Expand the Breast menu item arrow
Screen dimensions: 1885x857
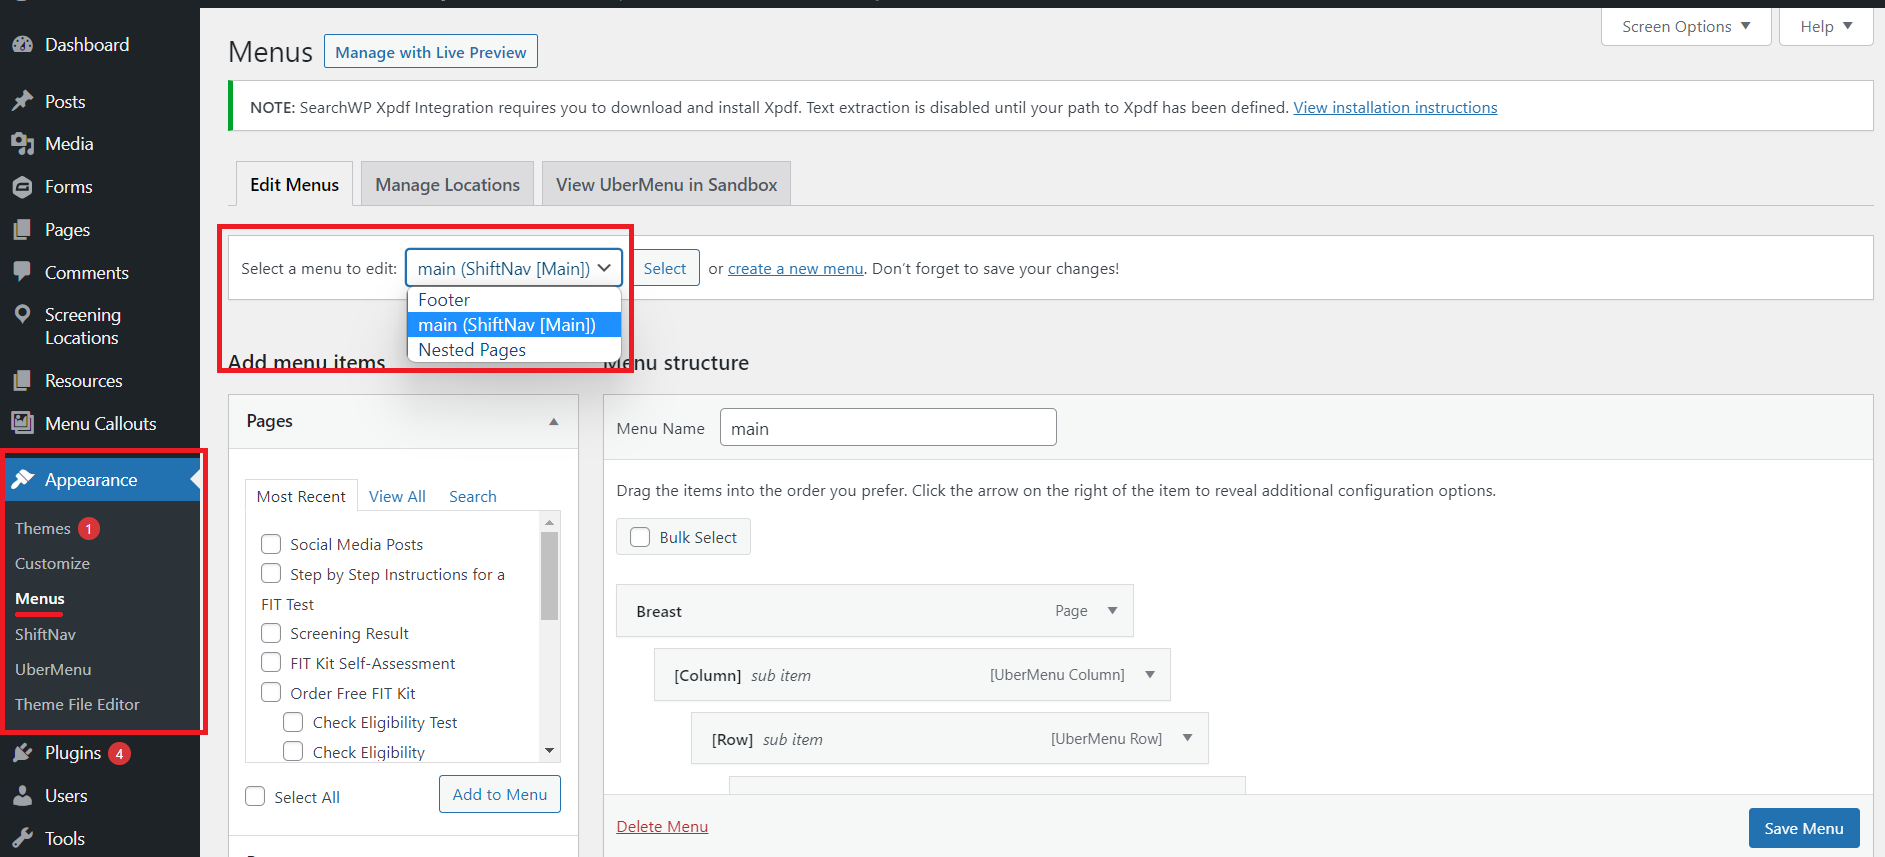pos(1112,611)
